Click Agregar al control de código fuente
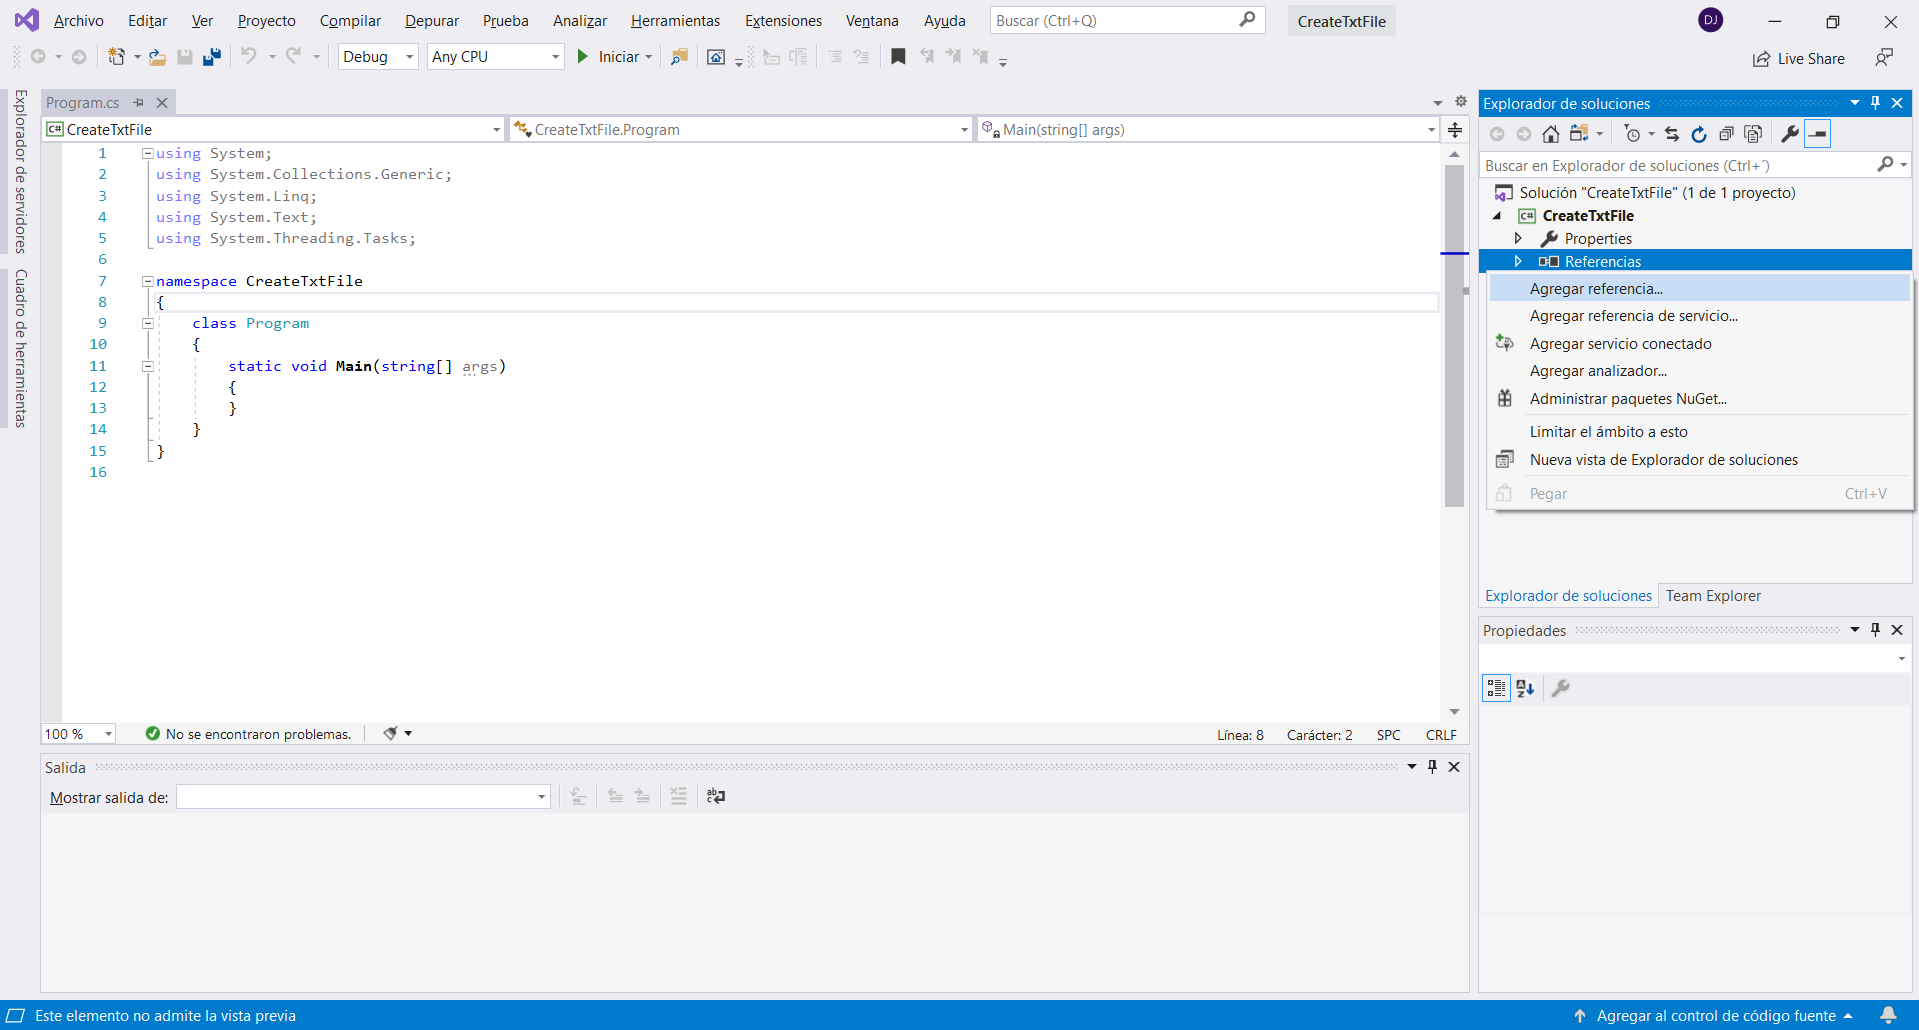Viewport: 1919px width, 1030px height. pyautogui.click(x=1715, y=1015)
